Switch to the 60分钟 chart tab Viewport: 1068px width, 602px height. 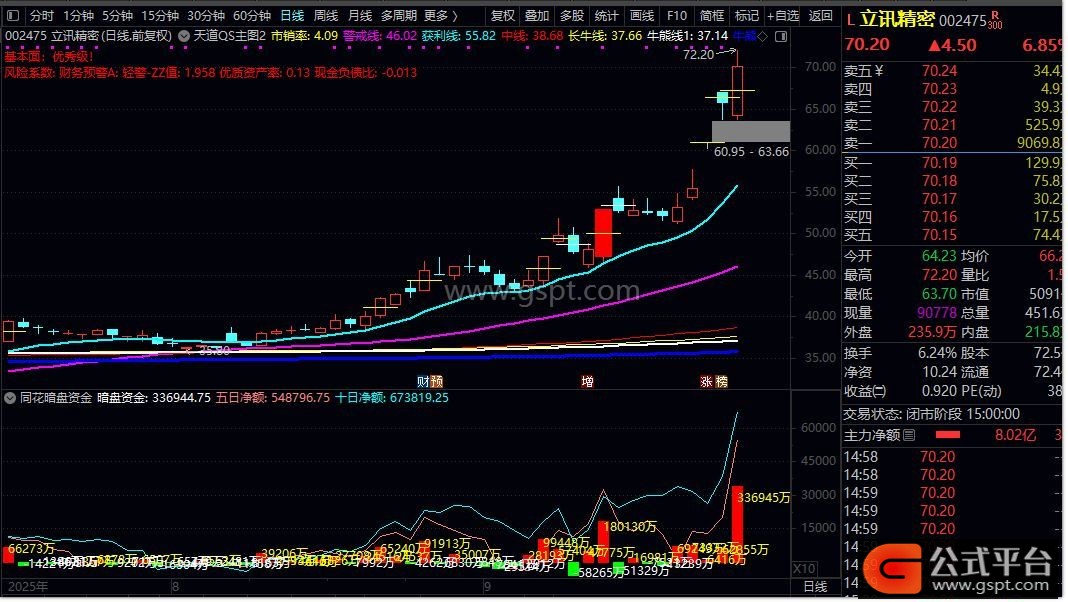[x=252, y=16]
